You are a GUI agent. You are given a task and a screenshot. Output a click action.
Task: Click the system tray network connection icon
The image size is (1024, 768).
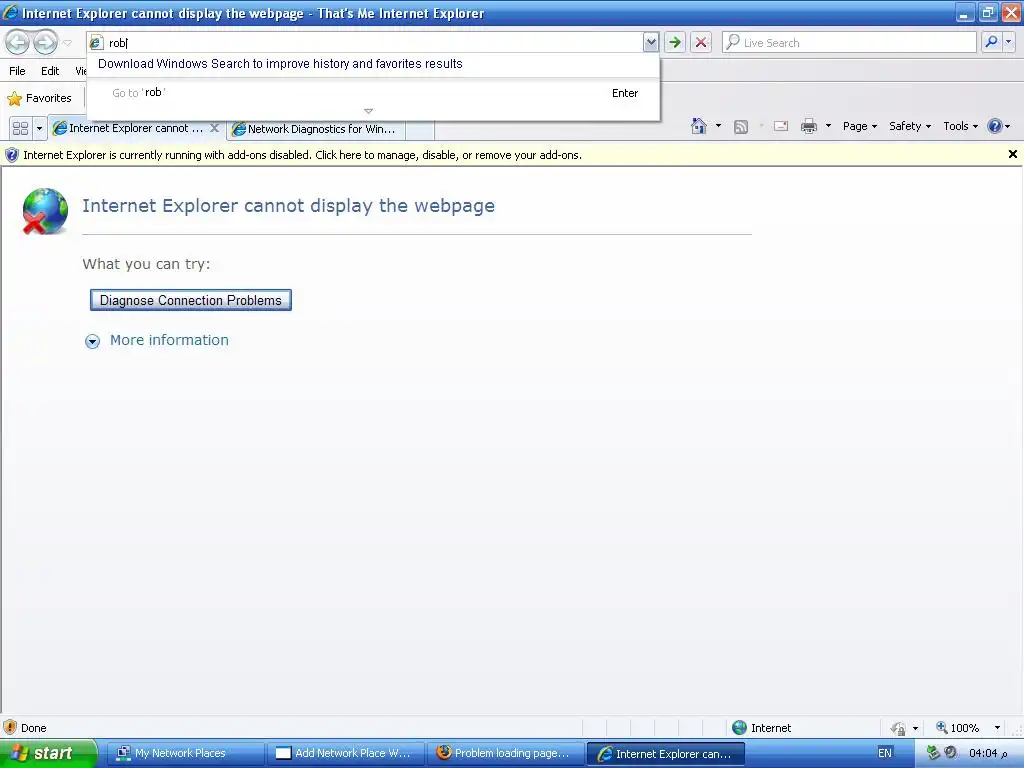click(x=933, y=753)
